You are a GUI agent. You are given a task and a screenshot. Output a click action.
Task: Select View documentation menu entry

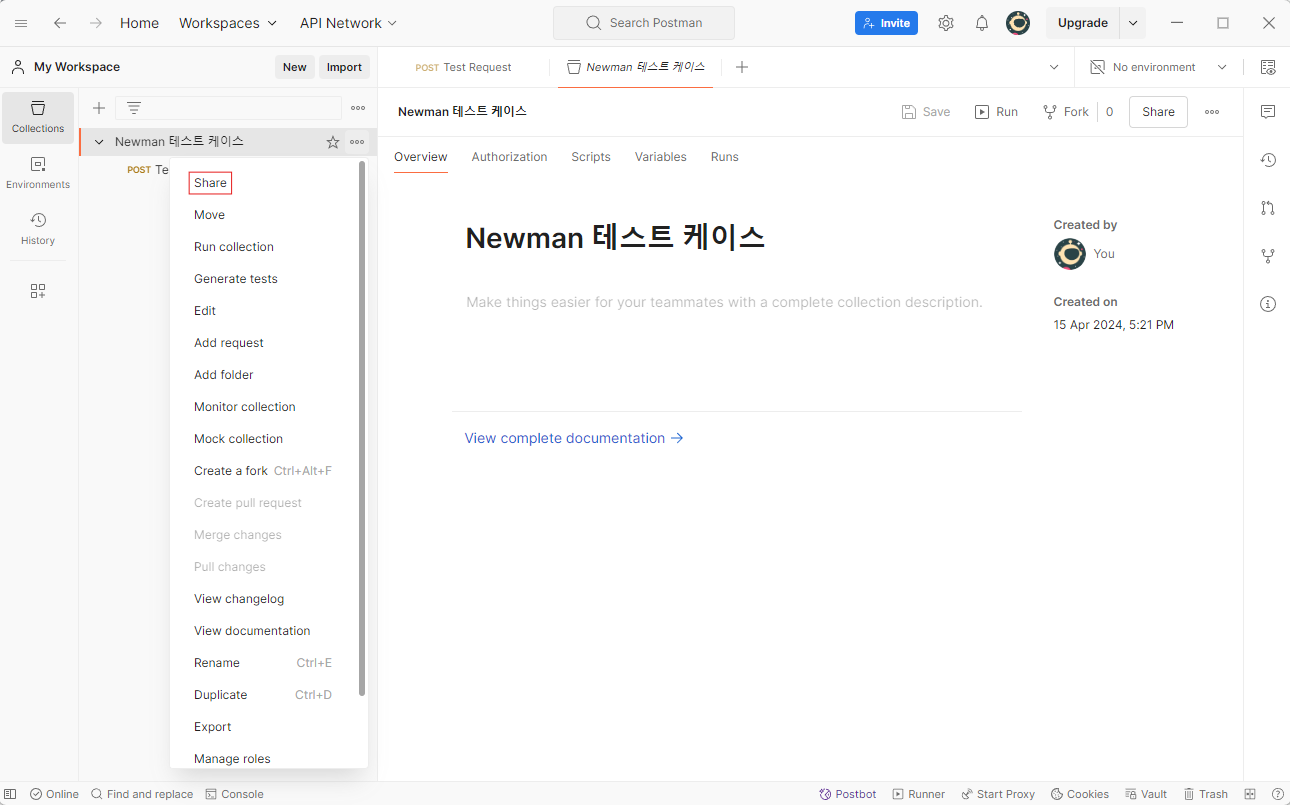(x=252, y=631)
